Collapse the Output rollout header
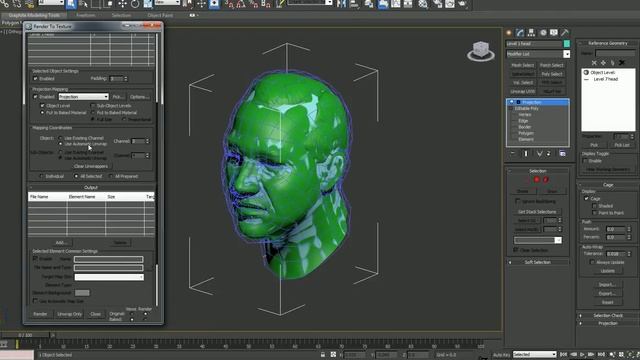Screen dimensions: 640x360 91,187
